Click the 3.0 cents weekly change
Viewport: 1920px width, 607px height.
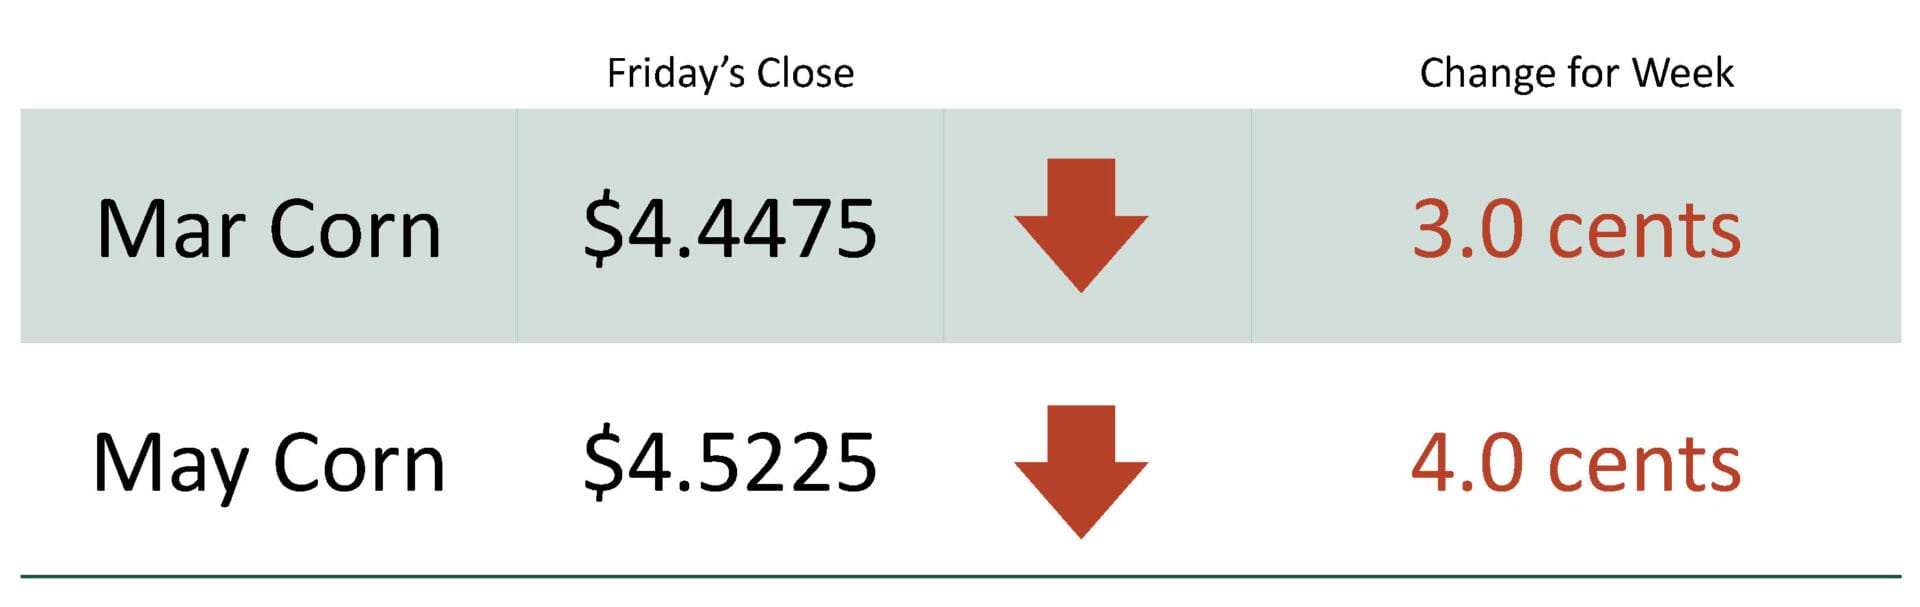pos(1576,230)
